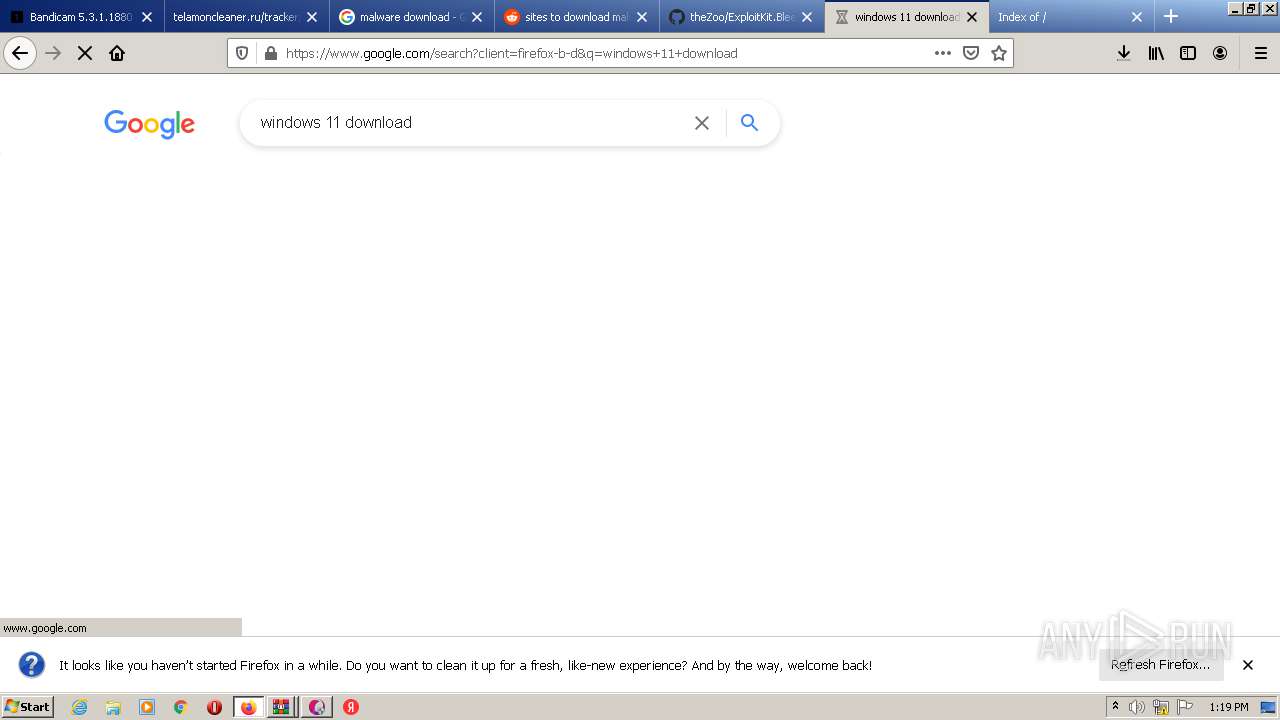Click the Google logo
The height and width of the screenshot is (720, 1280).
click(149, 124)
